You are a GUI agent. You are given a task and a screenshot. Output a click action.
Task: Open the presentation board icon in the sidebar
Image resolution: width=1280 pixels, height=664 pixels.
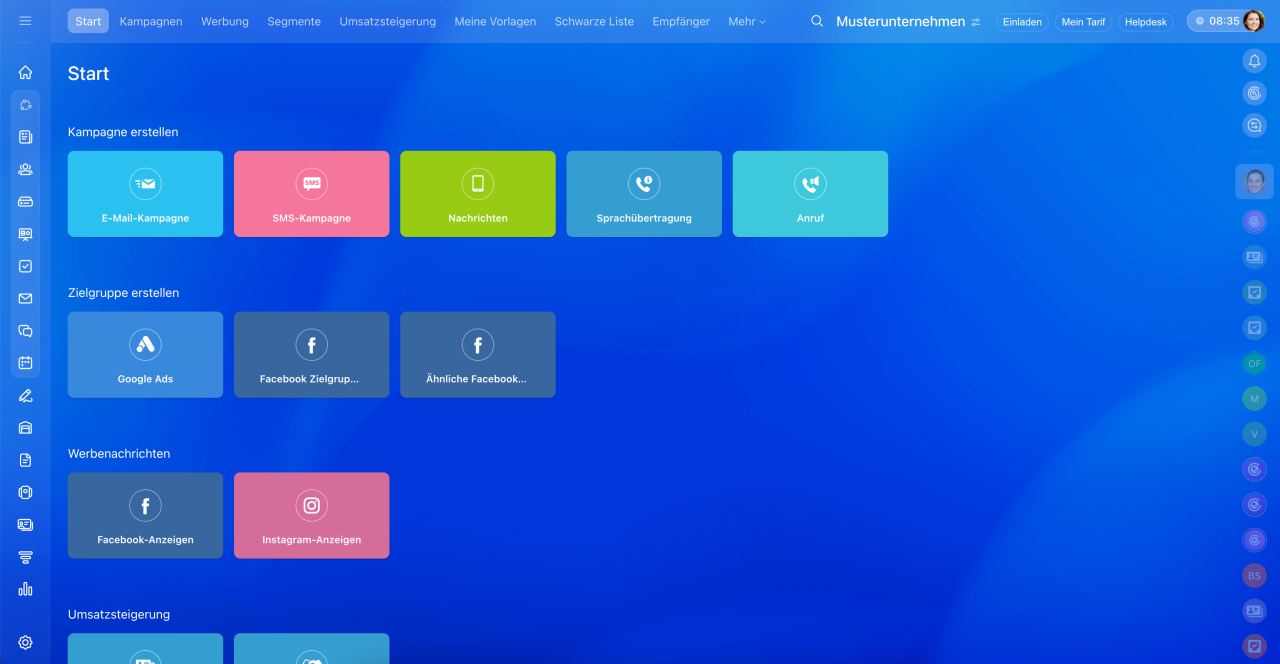coord(25,234)
